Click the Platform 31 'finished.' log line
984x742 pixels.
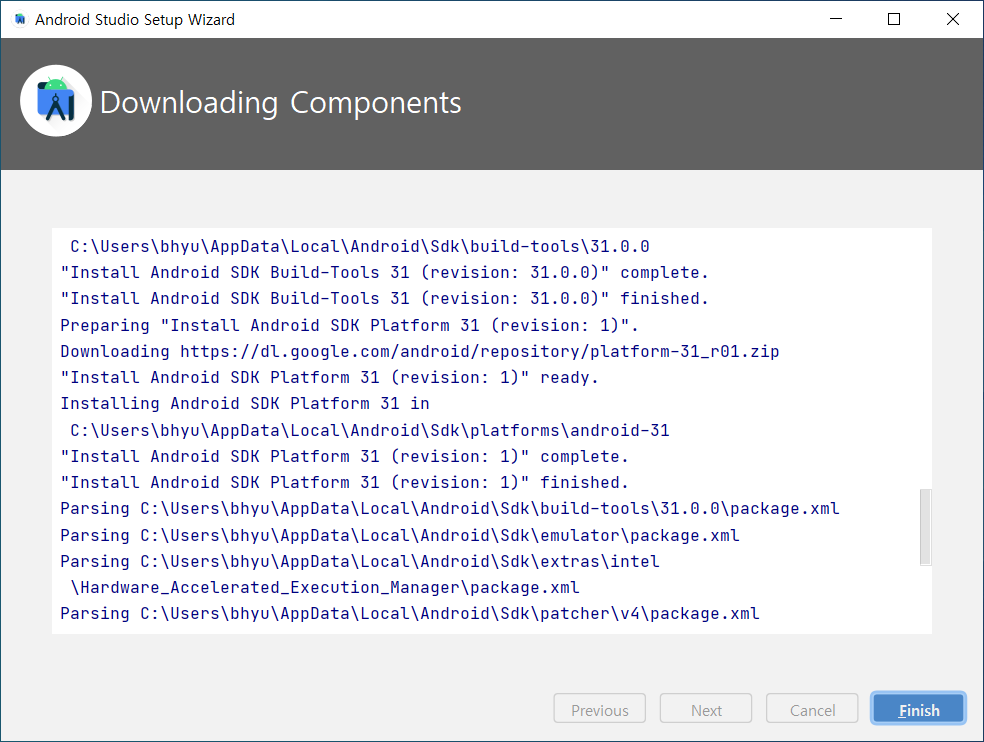[x=345, y=483]
